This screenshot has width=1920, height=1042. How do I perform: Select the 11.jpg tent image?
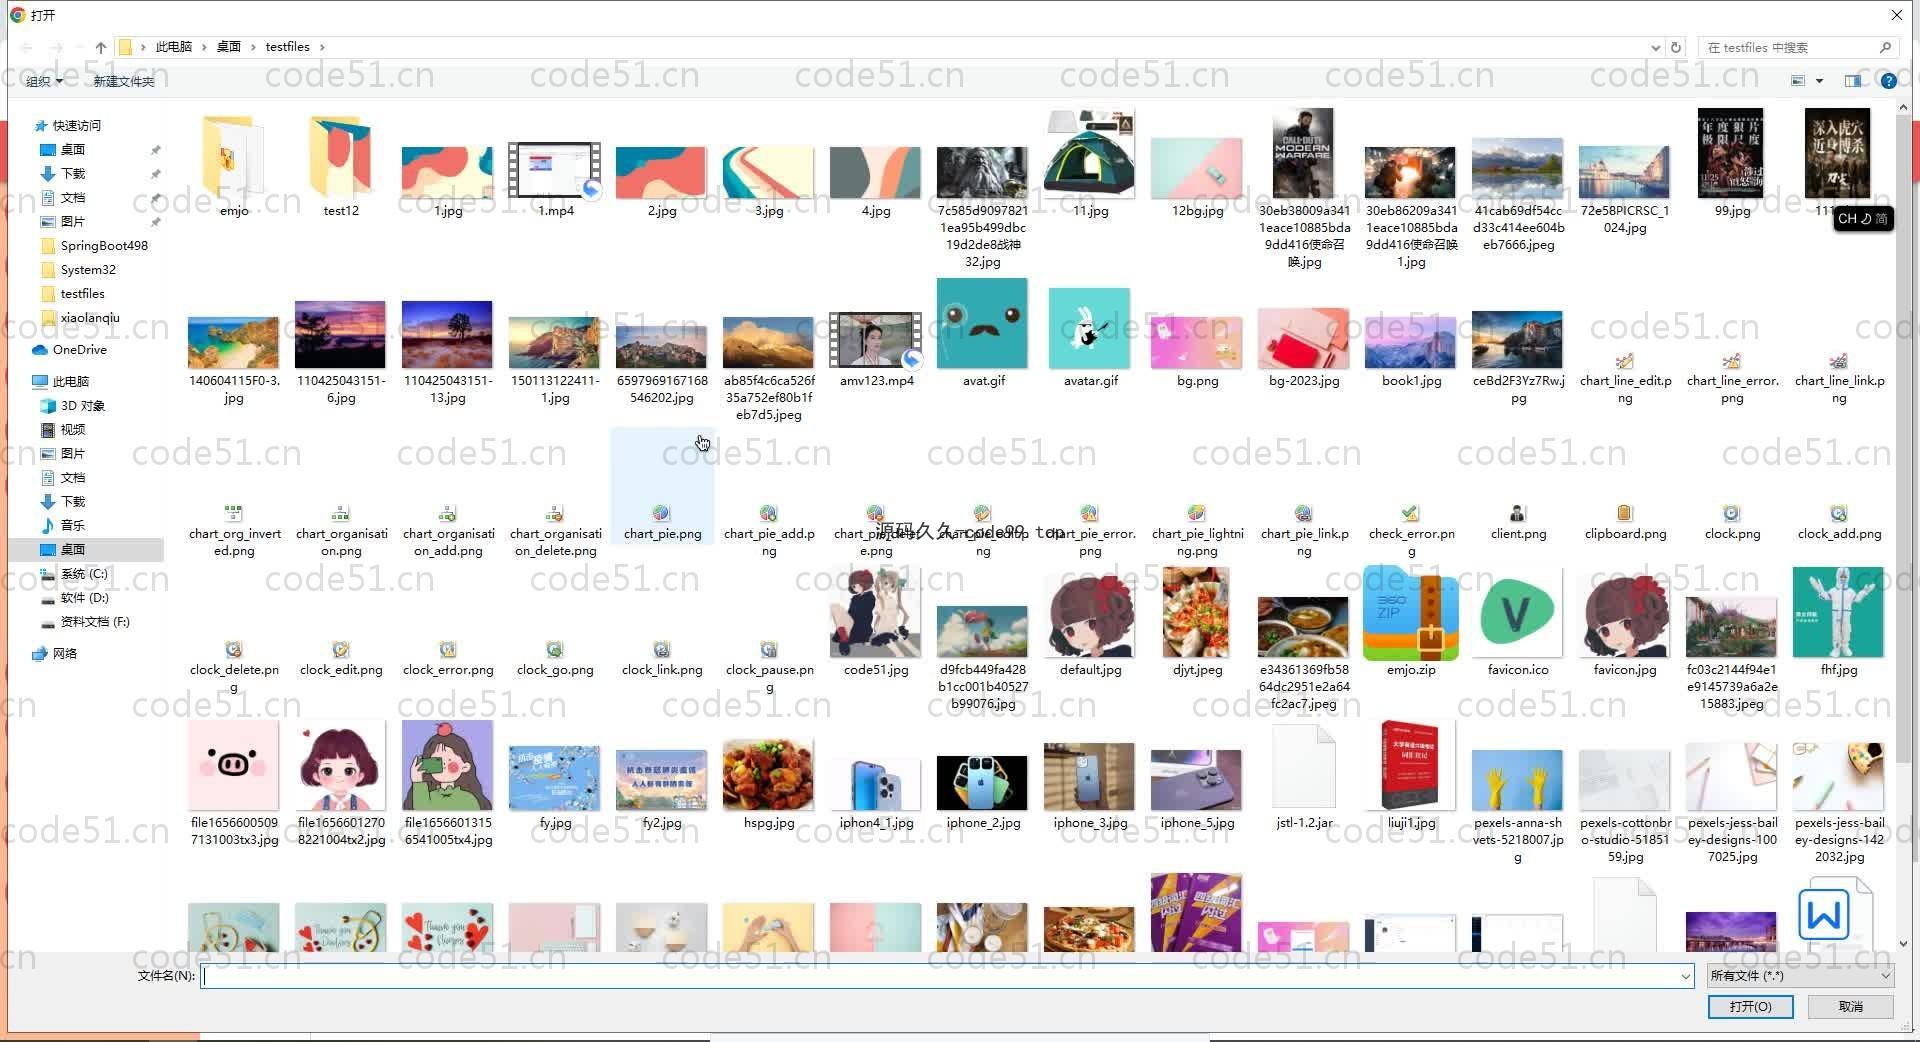(x=1090, y=155)
